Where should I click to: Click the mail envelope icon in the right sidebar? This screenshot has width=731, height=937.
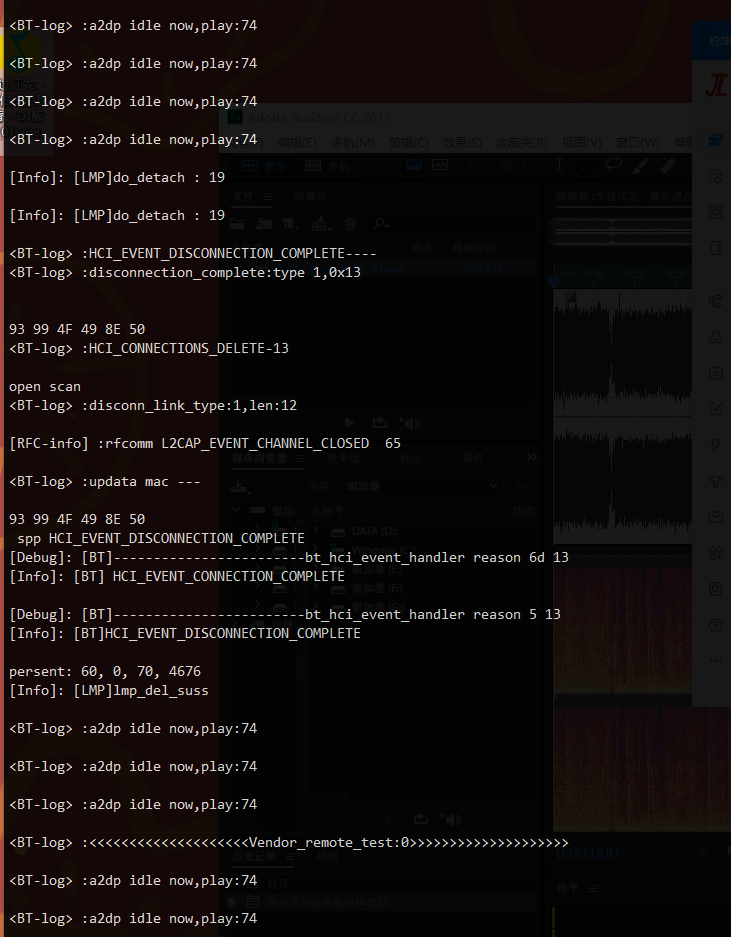coord(715,517)
